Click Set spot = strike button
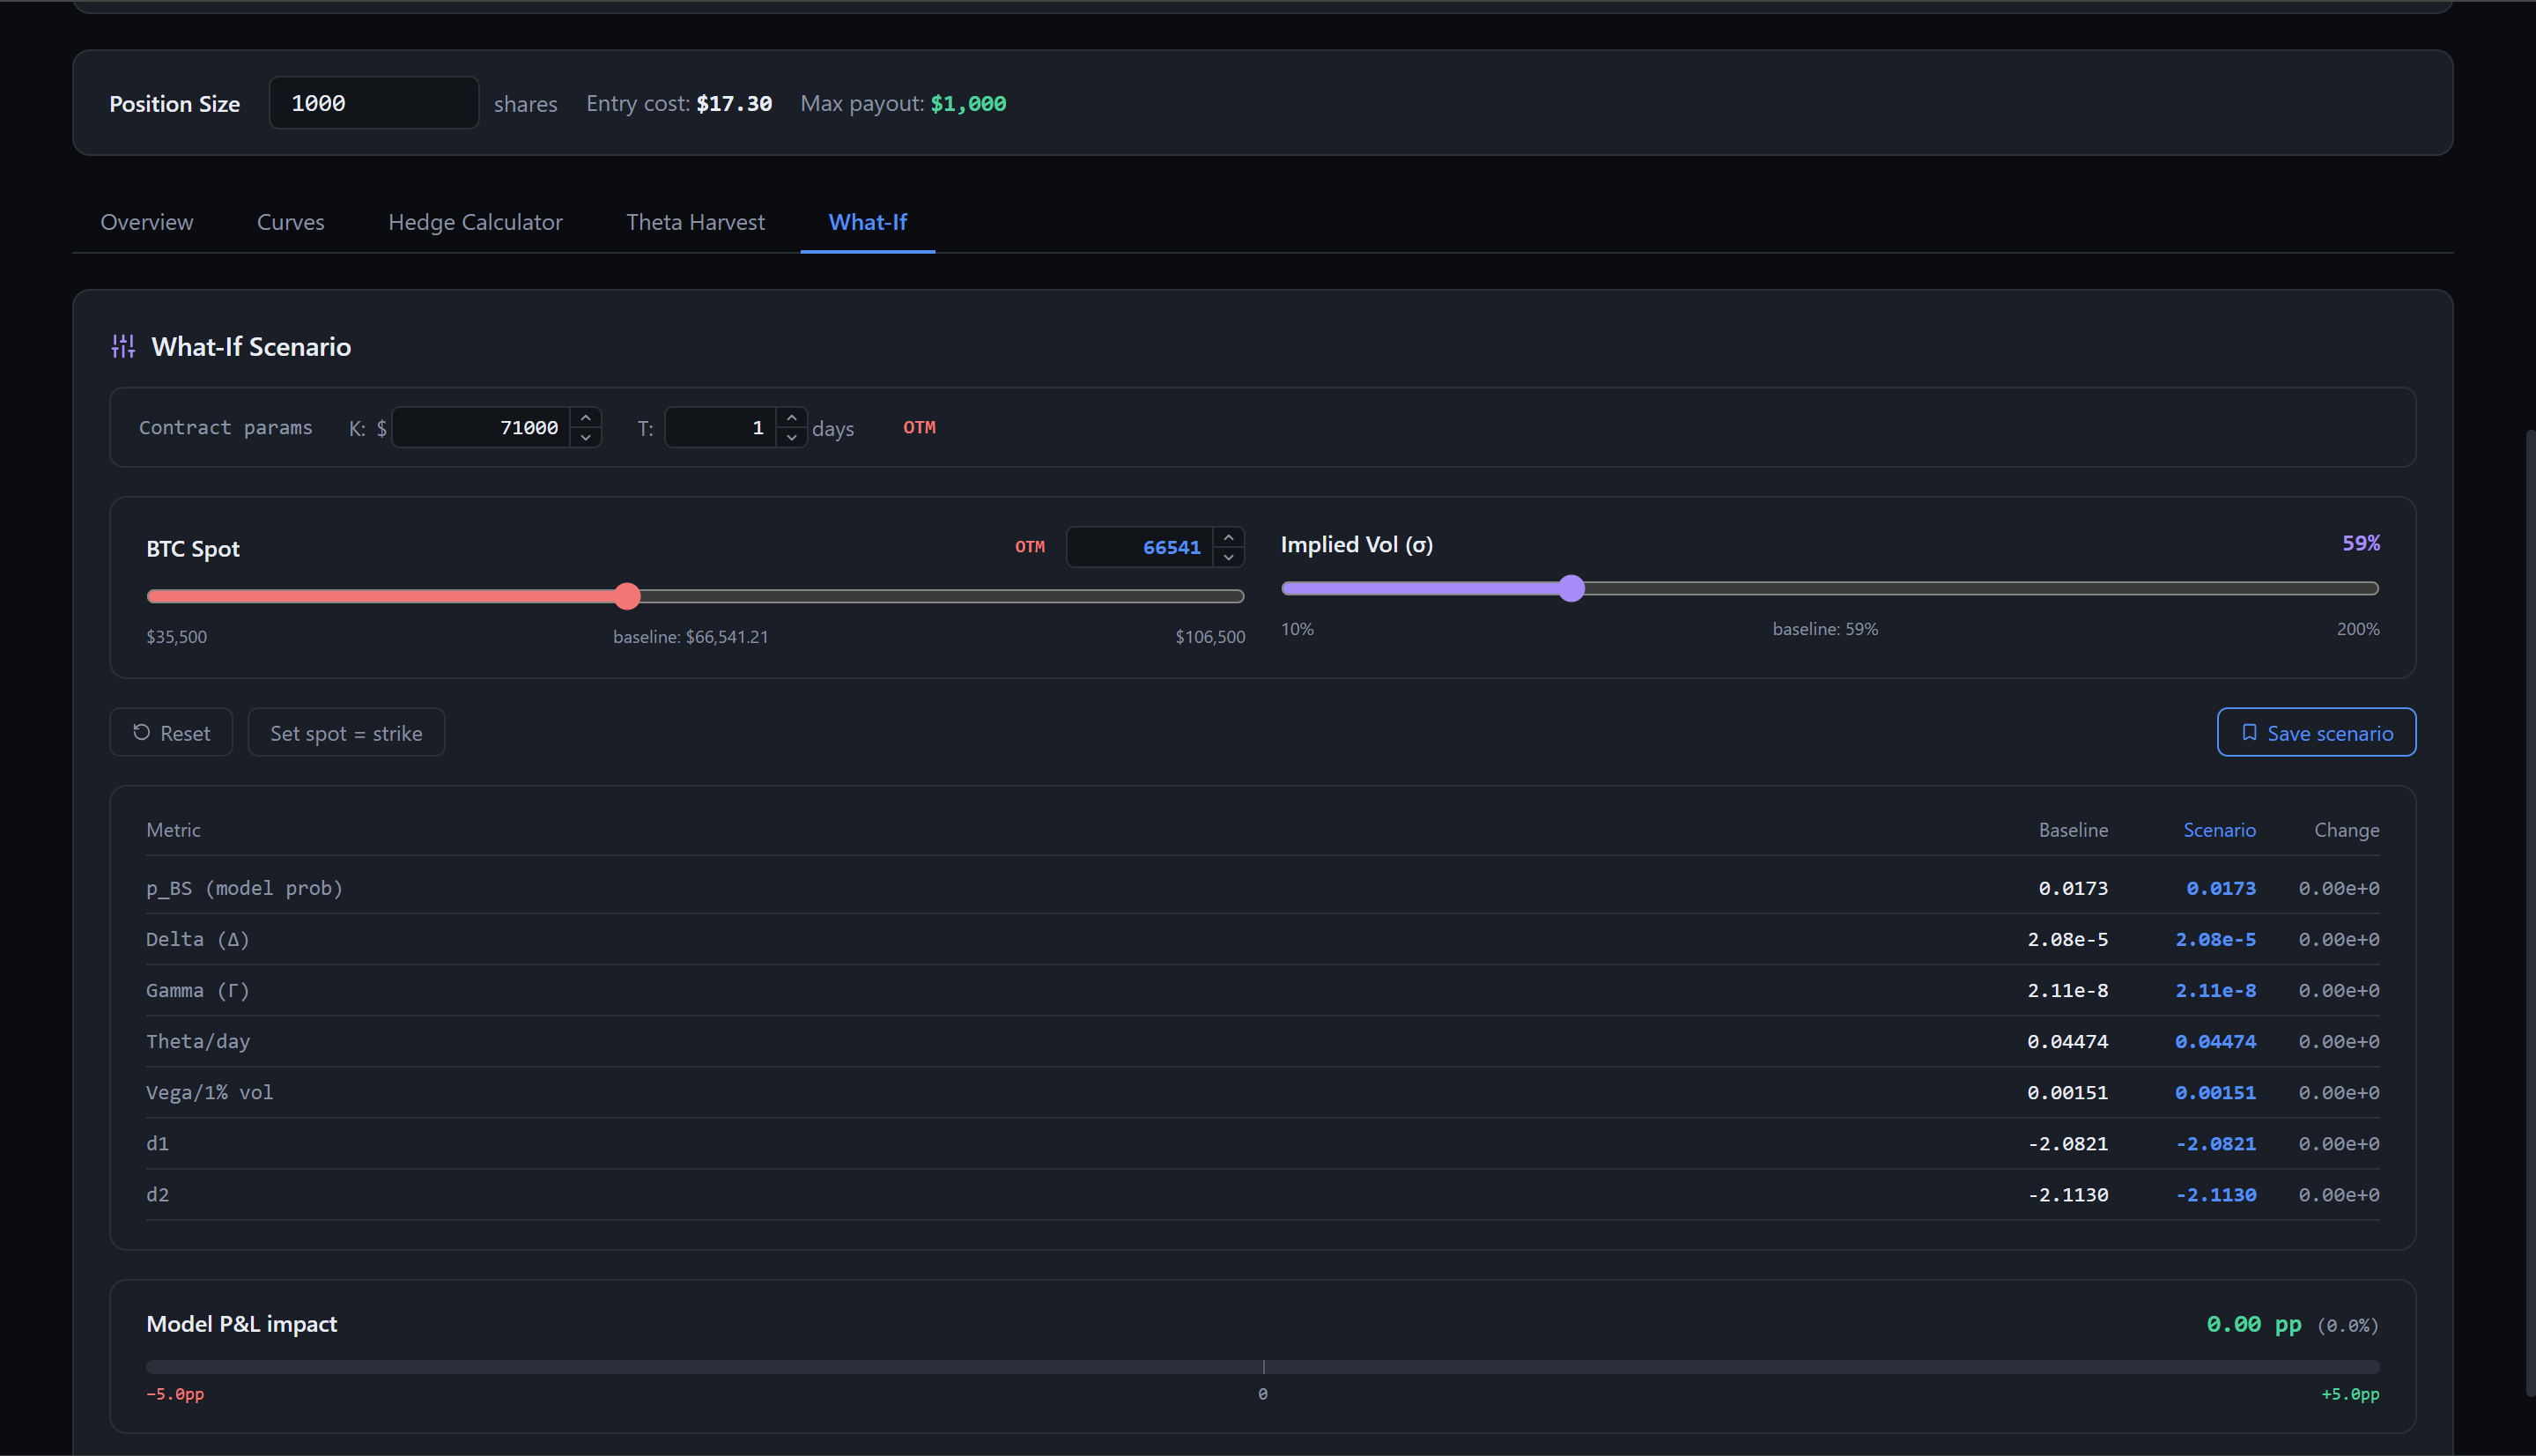Viewport: 2536px width, 1456px height. pyautogui.click(x=346, y=733)
